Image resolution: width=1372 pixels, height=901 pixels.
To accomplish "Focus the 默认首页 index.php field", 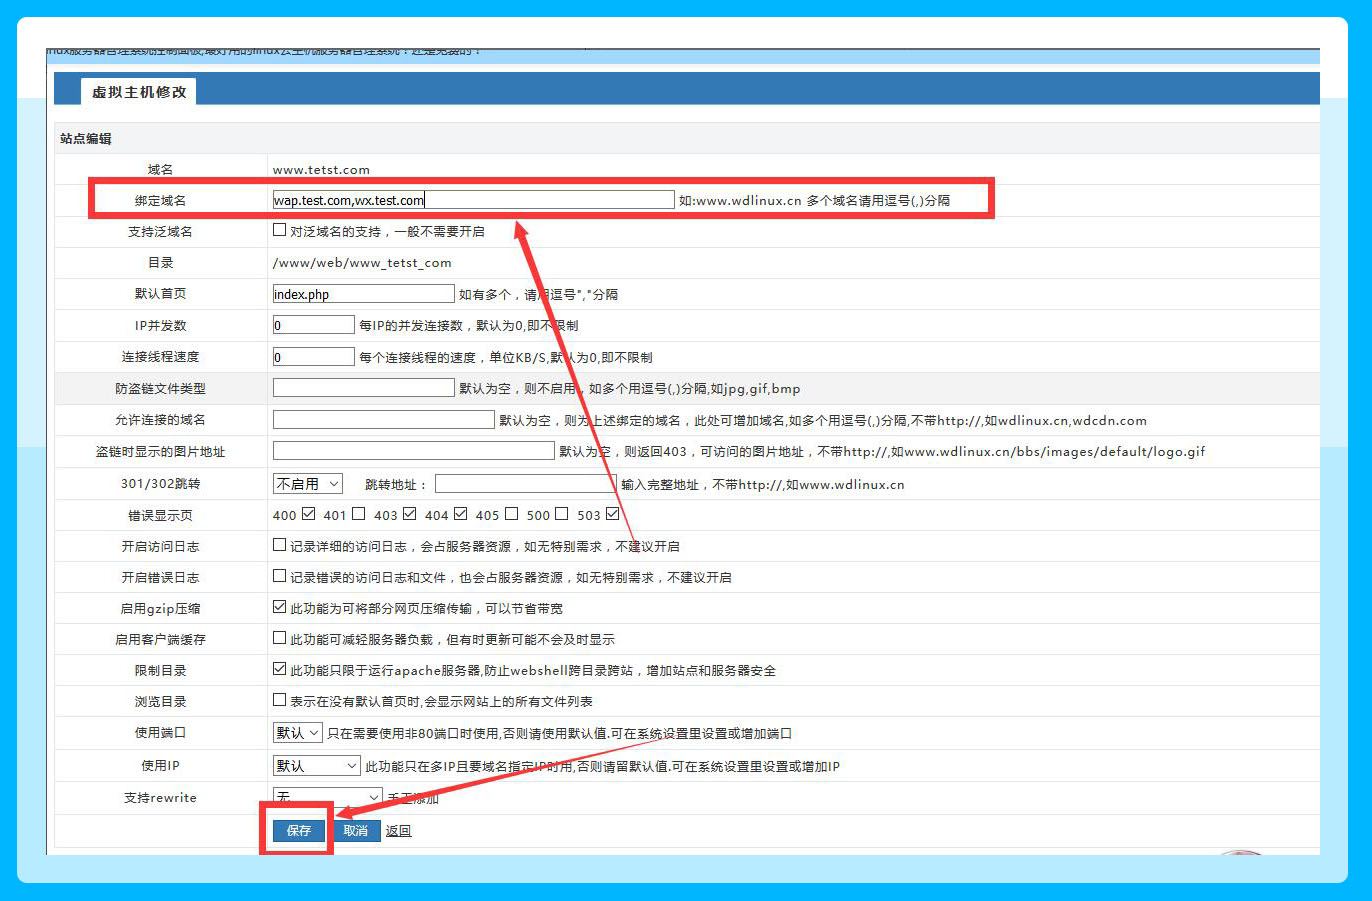I will click(x=363, y=294).
